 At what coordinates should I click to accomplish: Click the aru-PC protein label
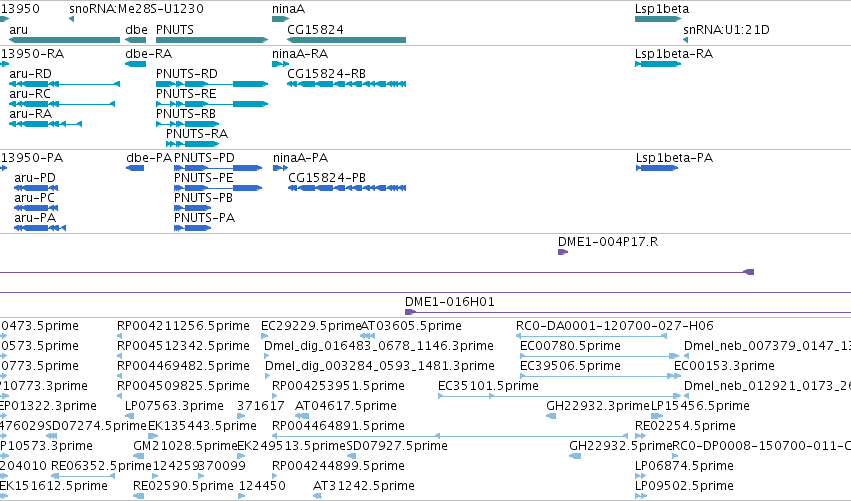click(35, 198)
